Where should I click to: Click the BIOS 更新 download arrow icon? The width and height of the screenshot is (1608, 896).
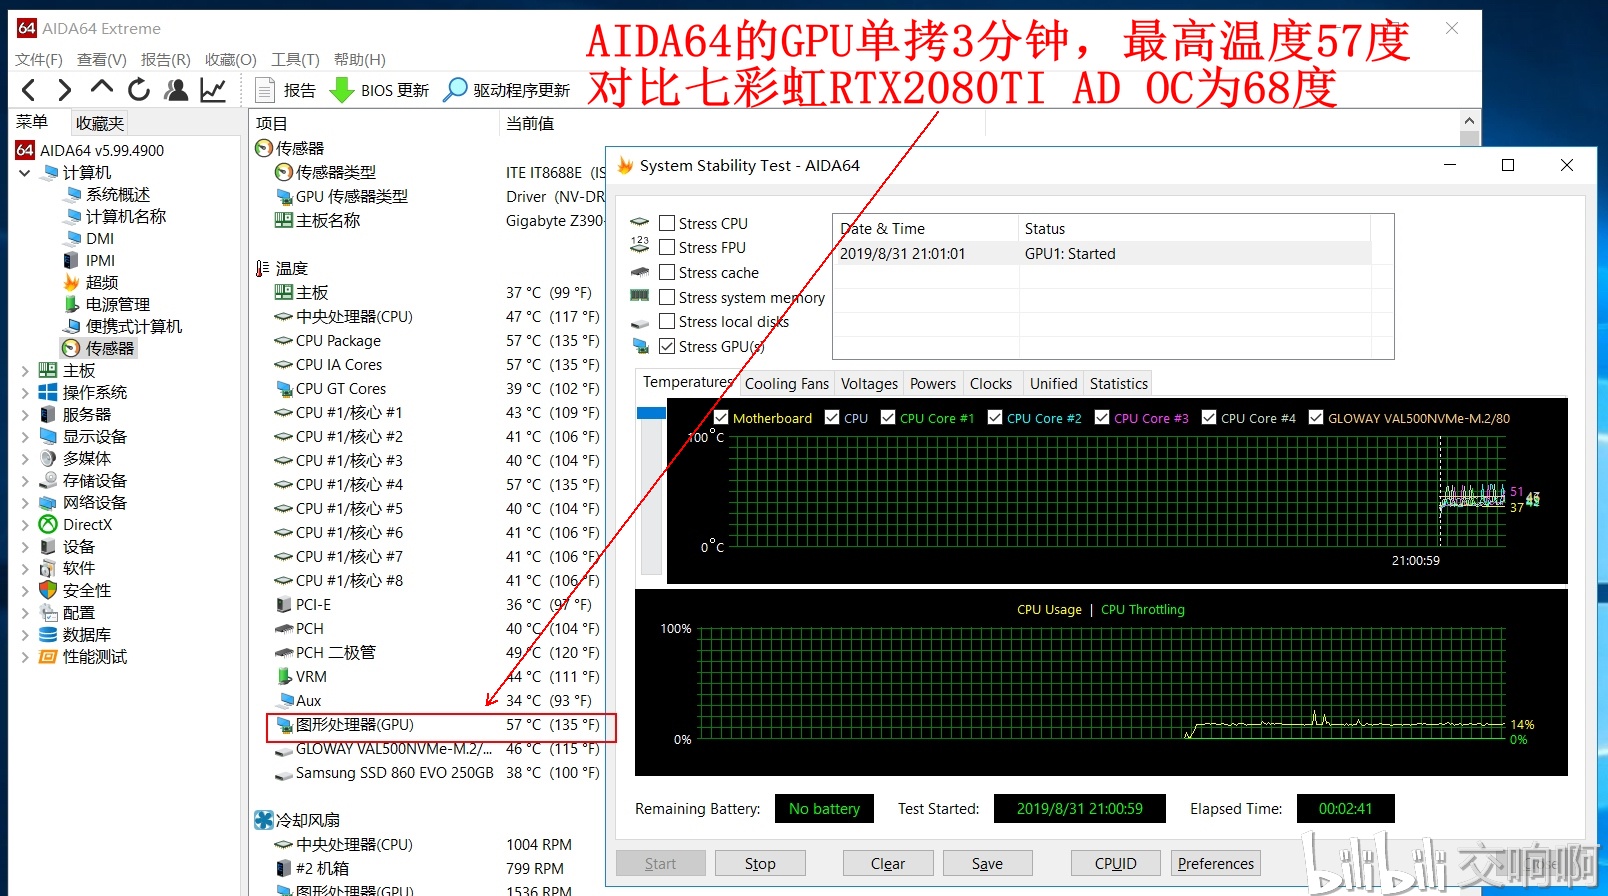[x=342, y=90]
